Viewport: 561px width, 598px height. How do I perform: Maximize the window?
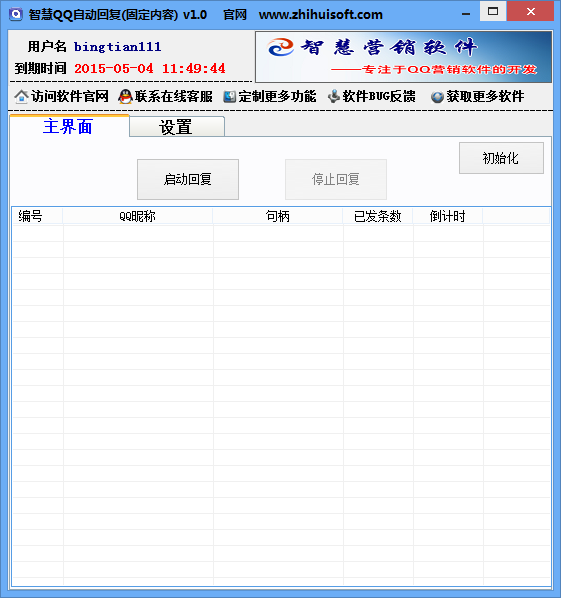[493, 11]
